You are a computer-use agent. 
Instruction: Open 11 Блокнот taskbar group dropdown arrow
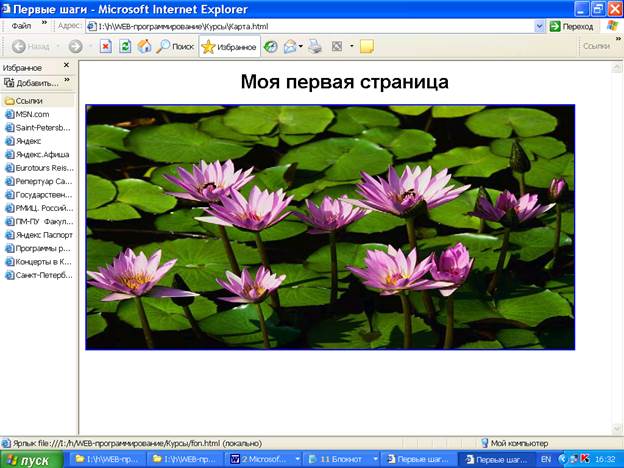[x=375, y=460]
